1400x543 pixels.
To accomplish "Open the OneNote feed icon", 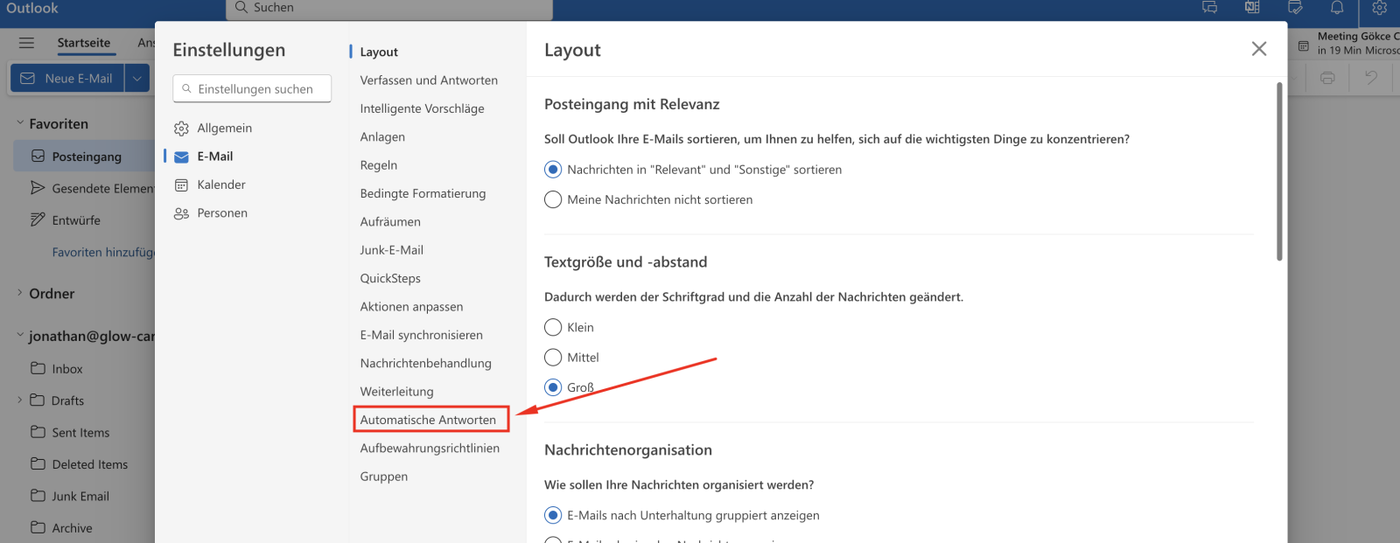I will coord(1252,8).
